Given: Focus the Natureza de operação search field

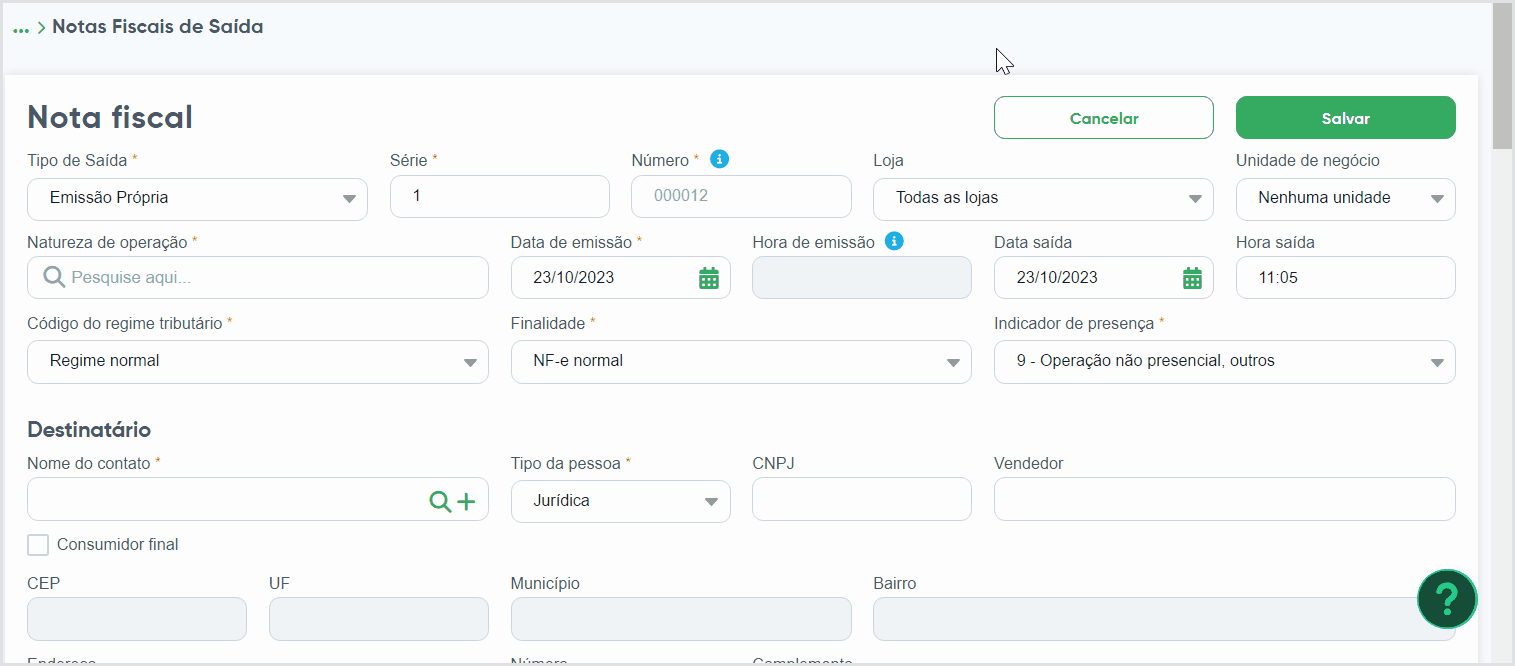Looking at the screenshot, I should [x=258, y=277].
